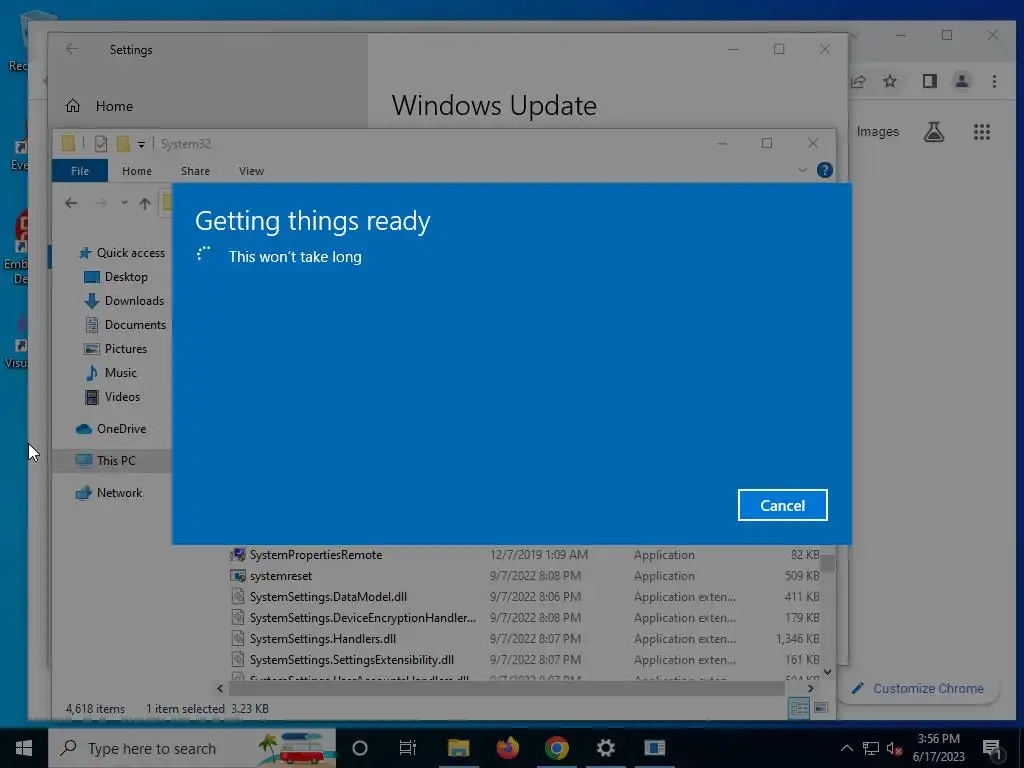Image resolution: width=1024 pixels, height=768 pixels.
Task: Open the View ribbon tab
Action: (x=251, y=170)
